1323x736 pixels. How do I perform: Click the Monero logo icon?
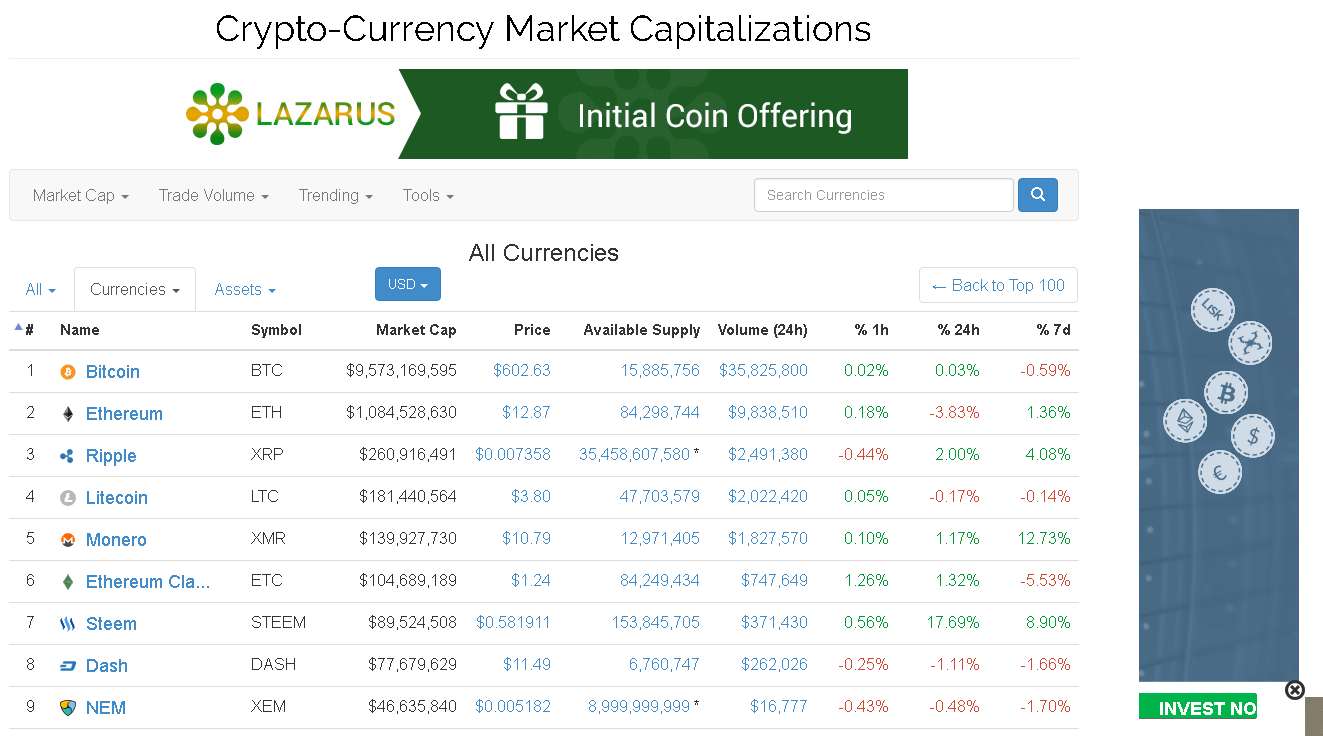coord(68,540)
